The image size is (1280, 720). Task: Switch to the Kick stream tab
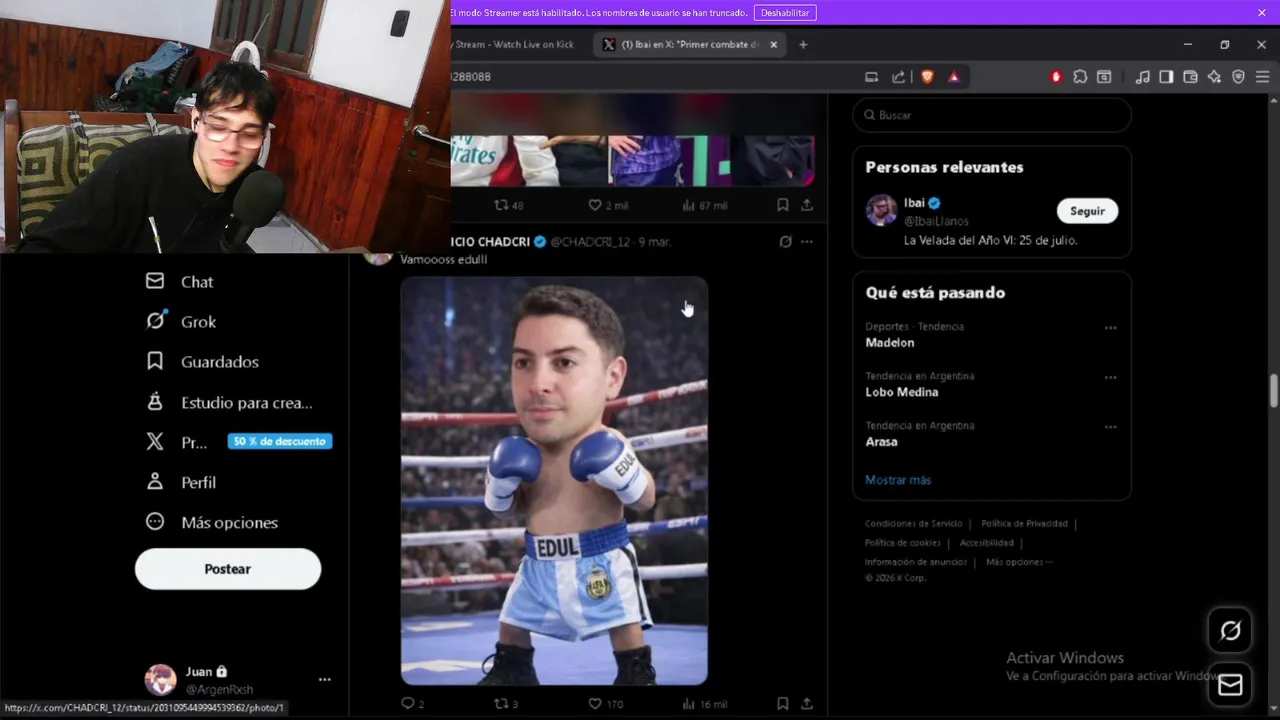coord(514,45)
